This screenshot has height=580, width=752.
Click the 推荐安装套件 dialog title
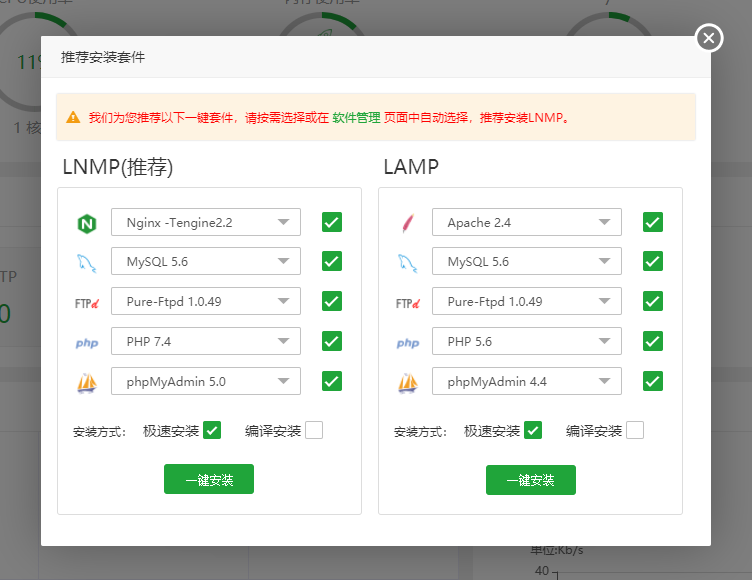coord(103,57)
